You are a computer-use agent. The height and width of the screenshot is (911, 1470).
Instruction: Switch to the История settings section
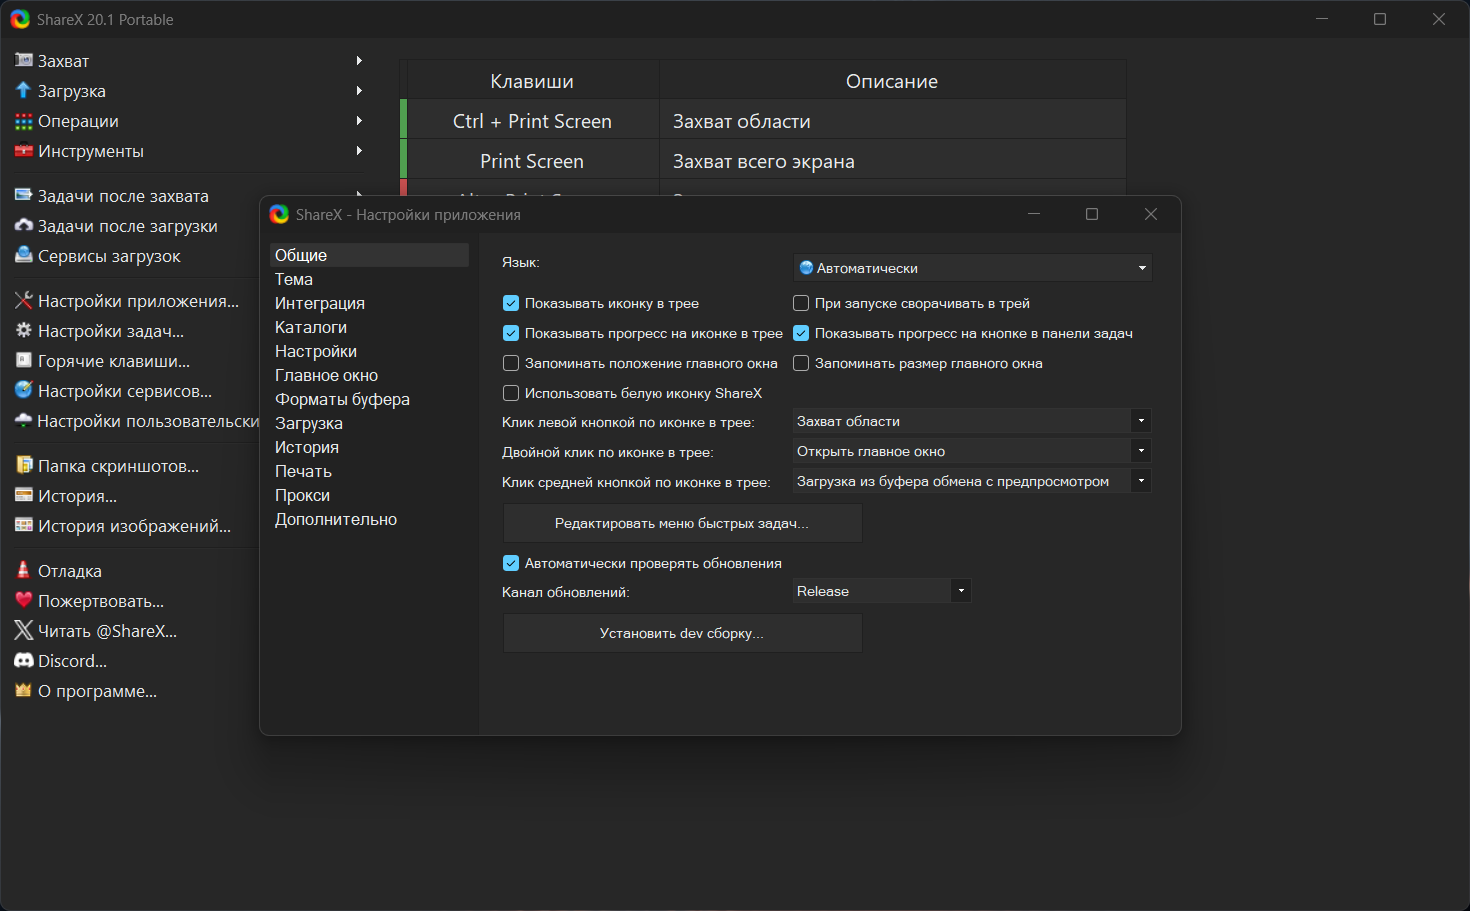[369, 447]
